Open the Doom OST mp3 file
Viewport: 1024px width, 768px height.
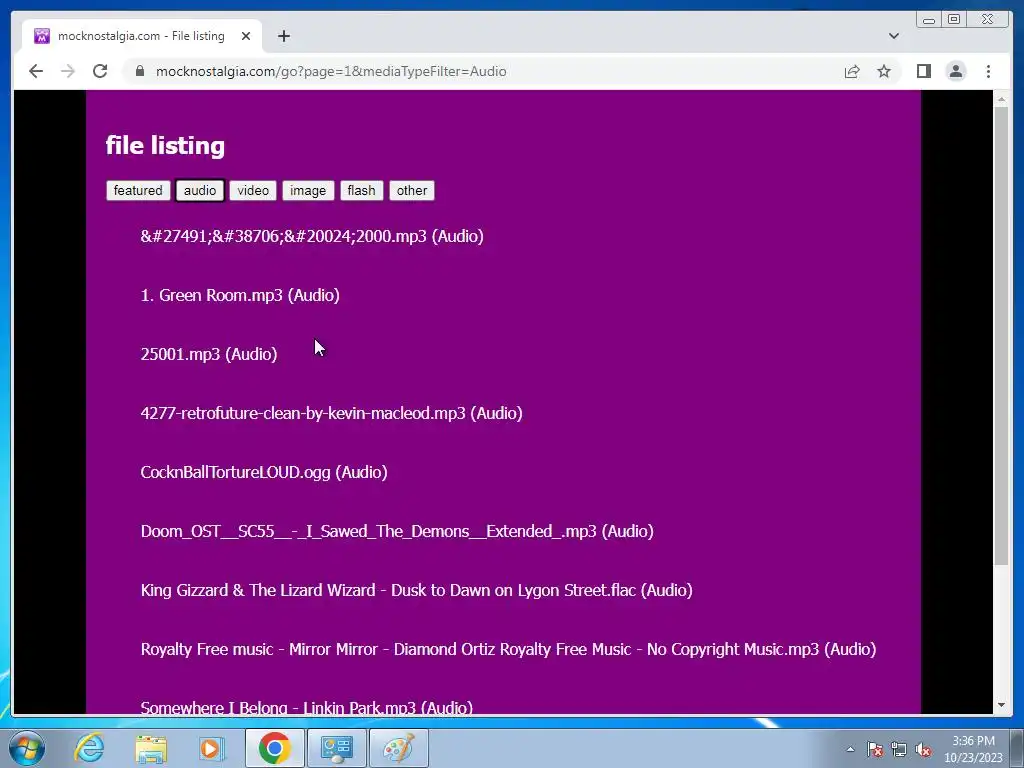point(397,531)
